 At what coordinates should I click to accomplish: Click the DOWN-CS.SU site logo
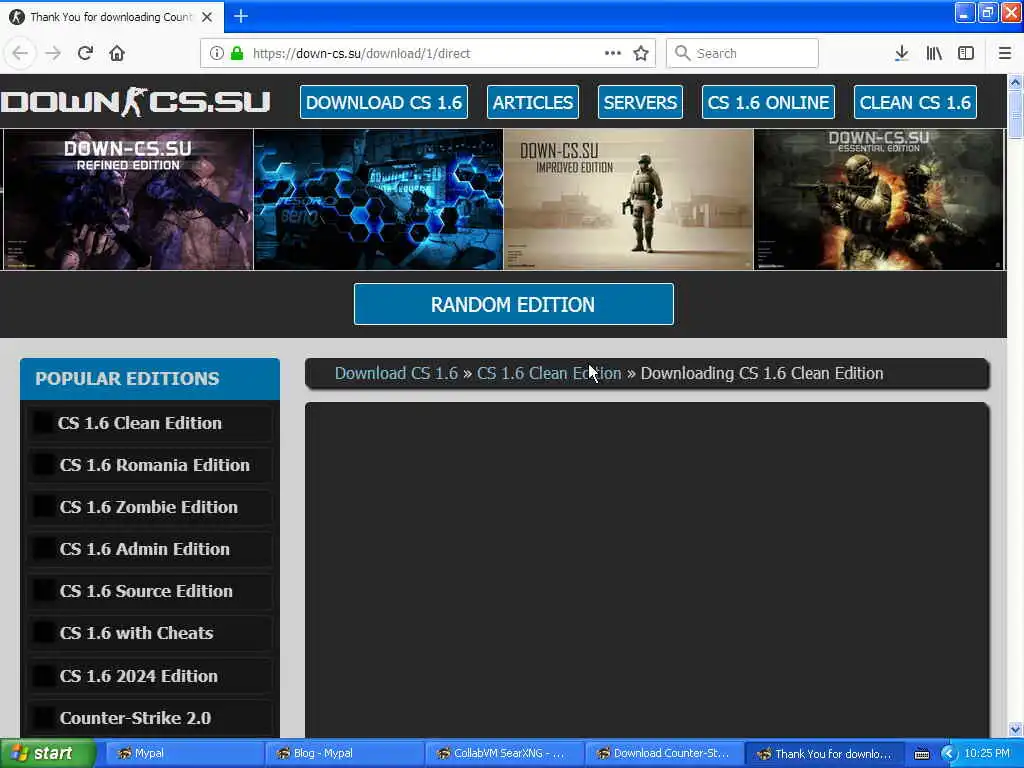pyautogui.click(x=136, y=102)
